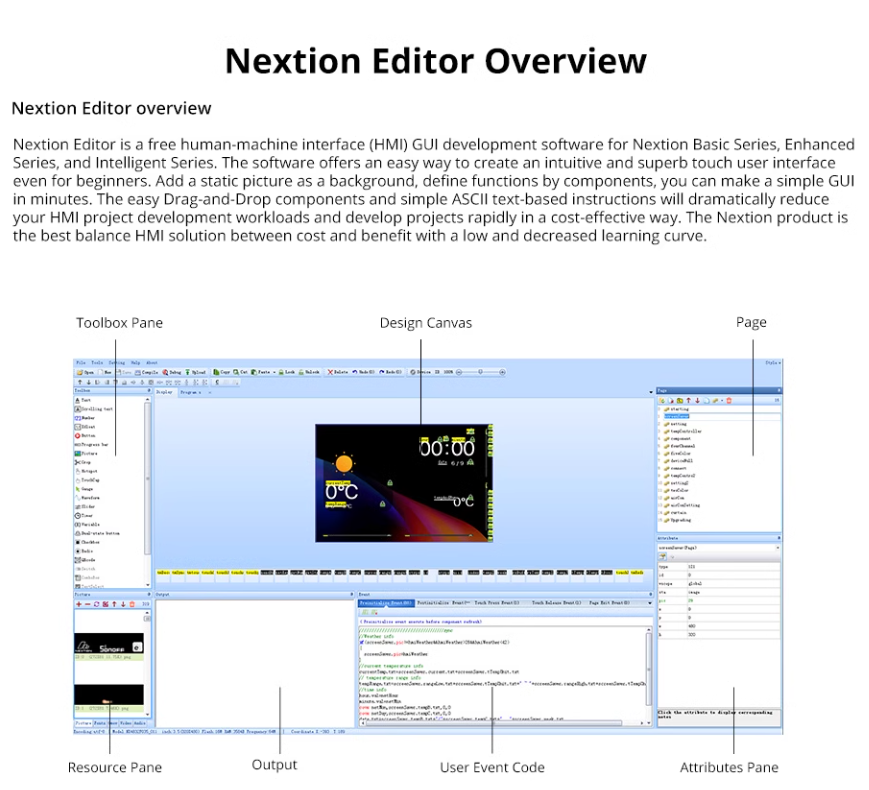Add picture with red plus icon
Screen dimensions: 869x790
(79, 604)
